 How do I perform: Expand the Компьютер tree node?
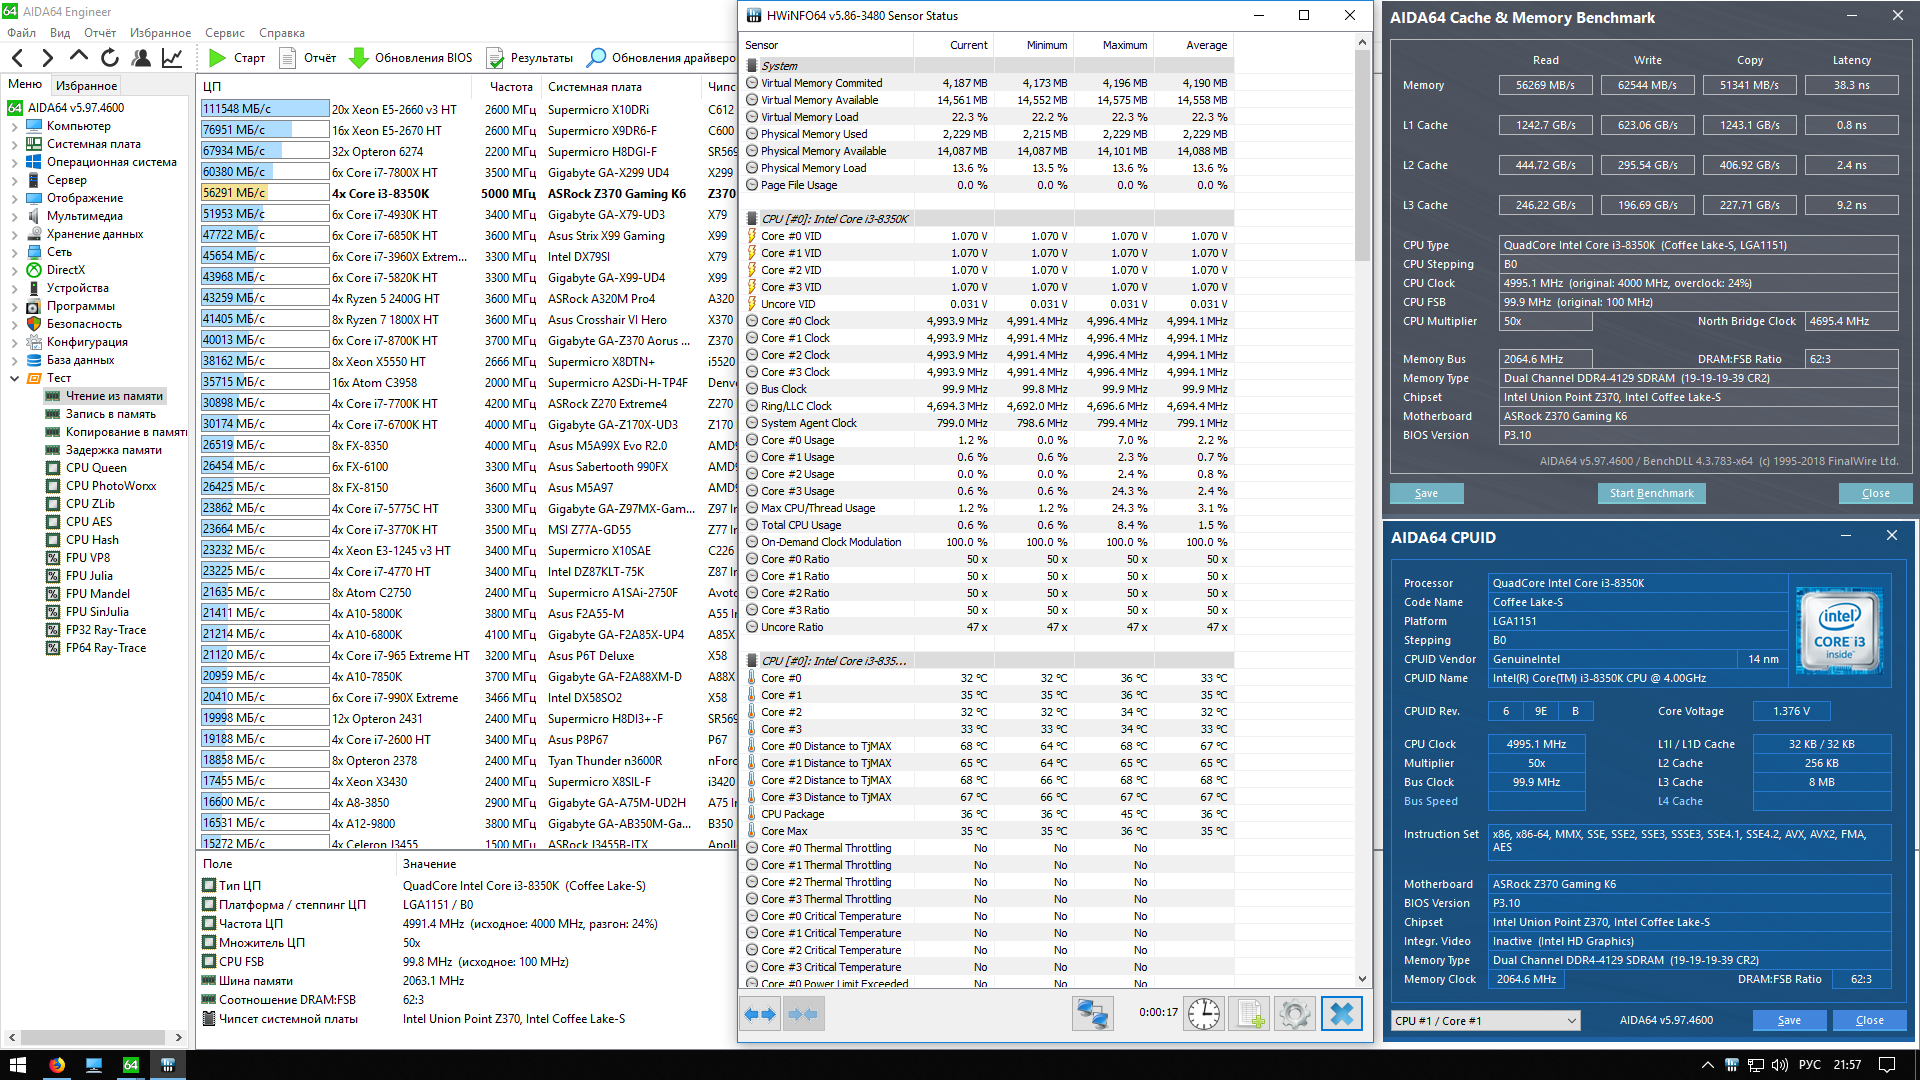coord(14,126)
